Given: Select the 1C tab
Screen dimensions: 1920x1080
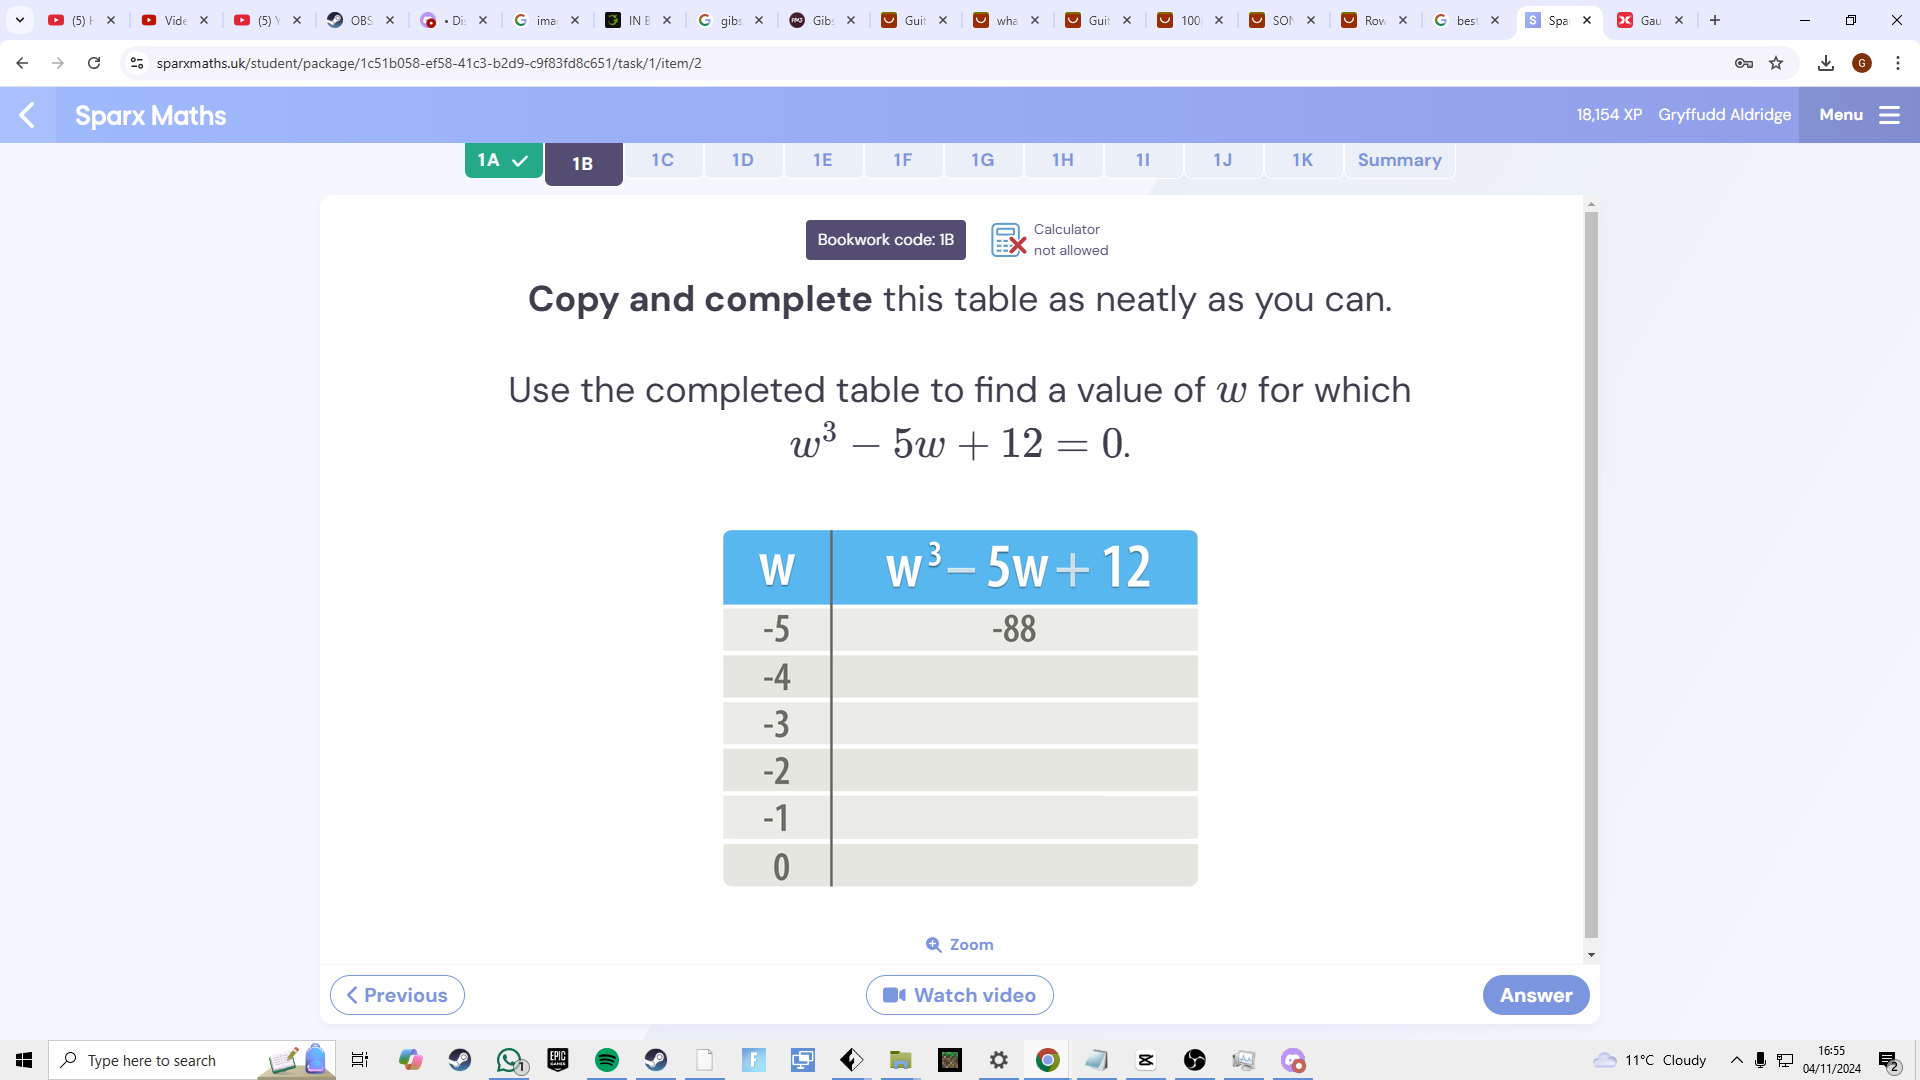Looking at the screenshot, I should coord(662,160).
